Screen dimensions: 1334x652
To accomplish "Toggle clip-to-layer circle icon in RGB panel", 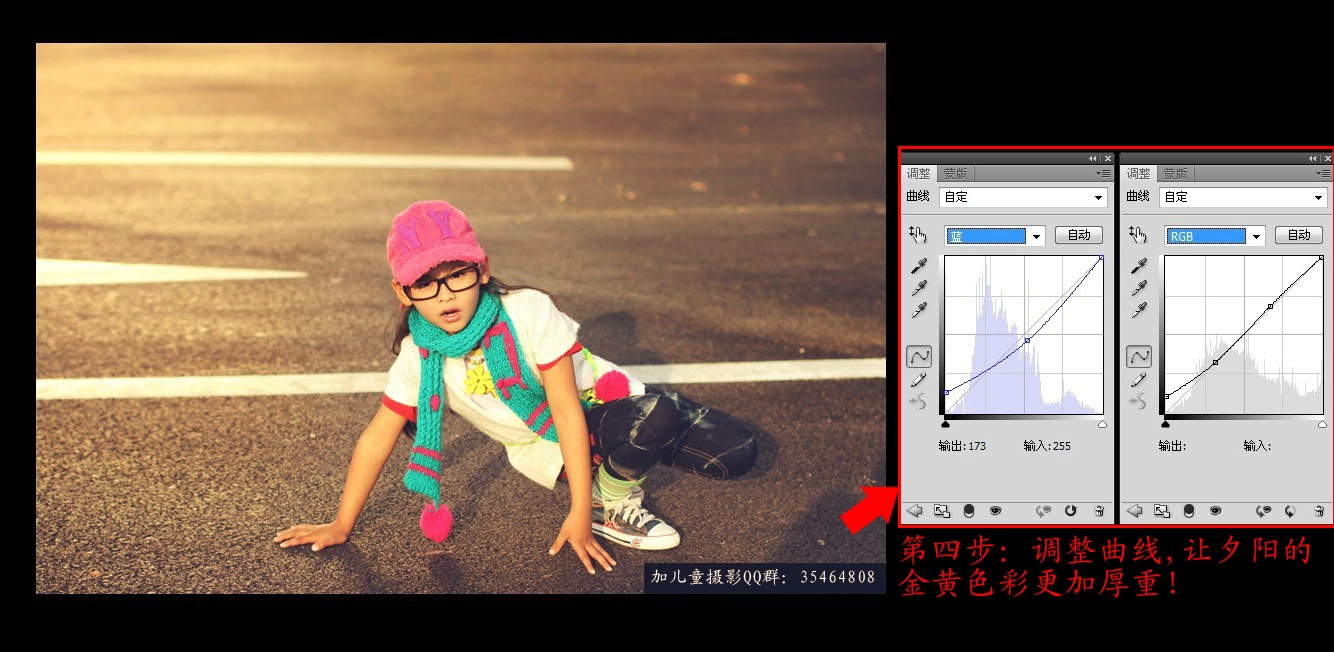I will (x=1188, y=511).
